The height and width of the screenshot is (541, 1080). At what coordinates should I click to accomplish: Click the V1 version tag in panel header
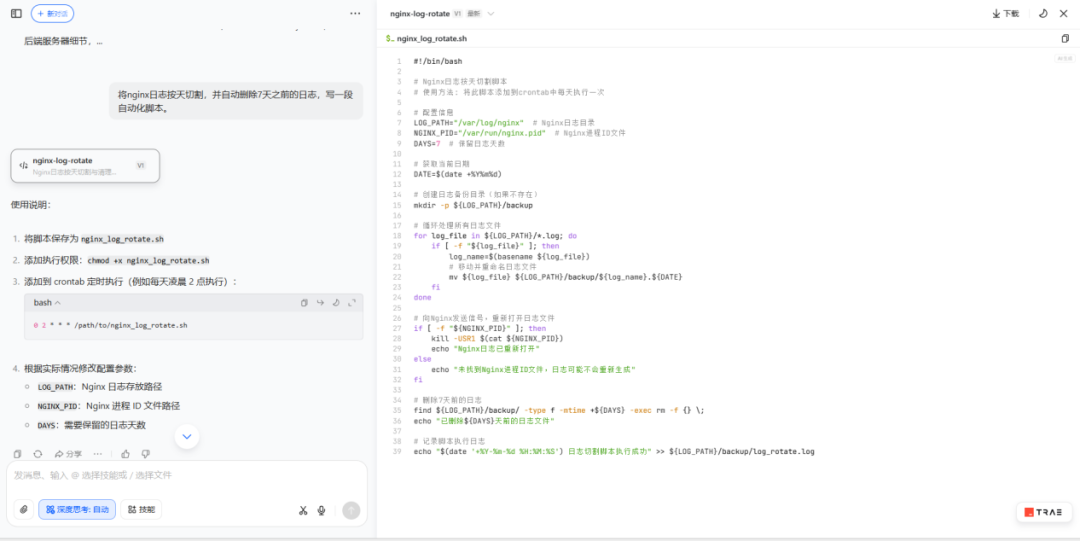click(x=457, y=14)
